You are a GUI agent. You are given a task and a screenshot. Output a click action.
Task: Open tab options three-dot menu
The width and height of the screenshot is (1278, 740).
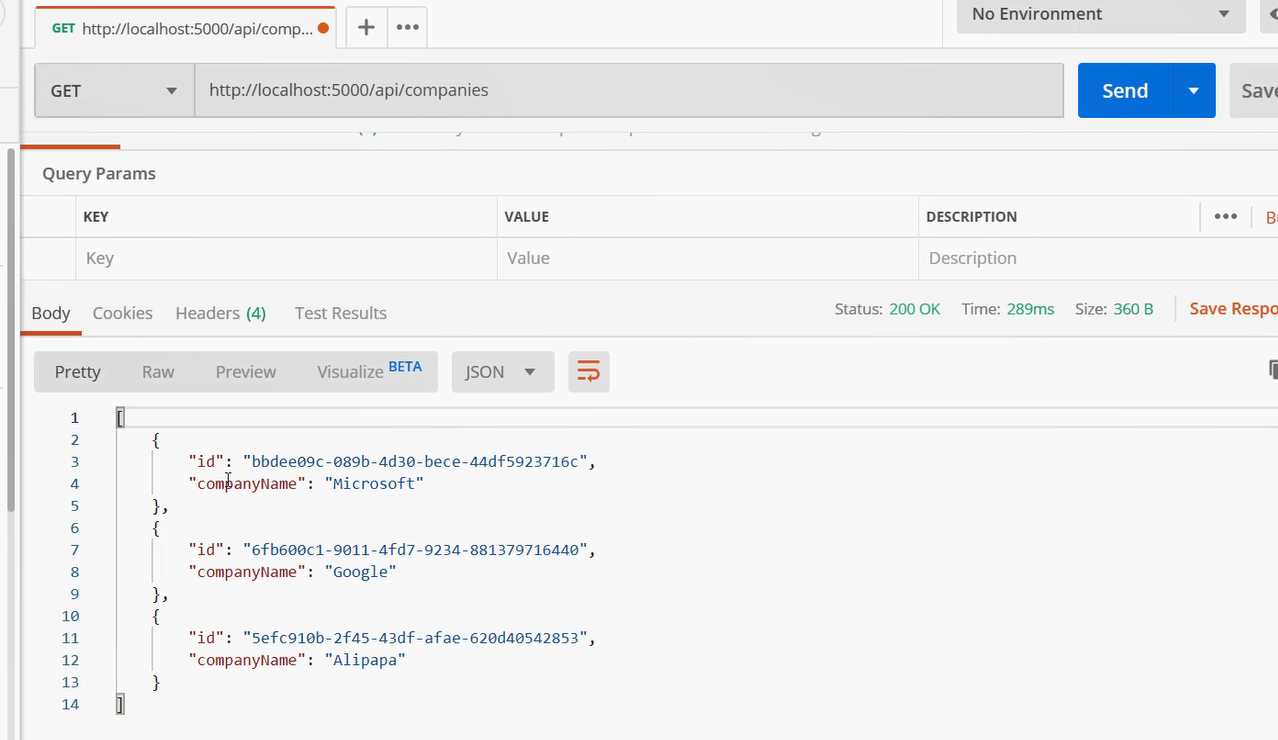[407, 27]
